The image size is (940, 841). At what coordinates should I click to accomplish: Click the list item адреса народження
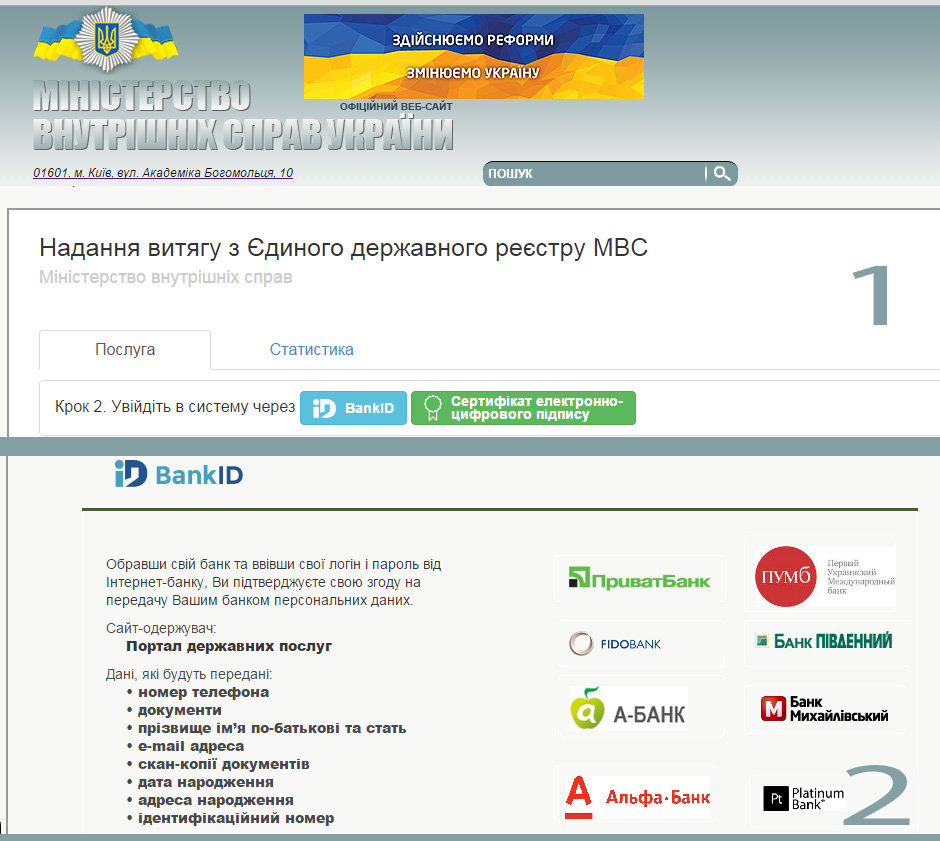(x=216, y=800)
